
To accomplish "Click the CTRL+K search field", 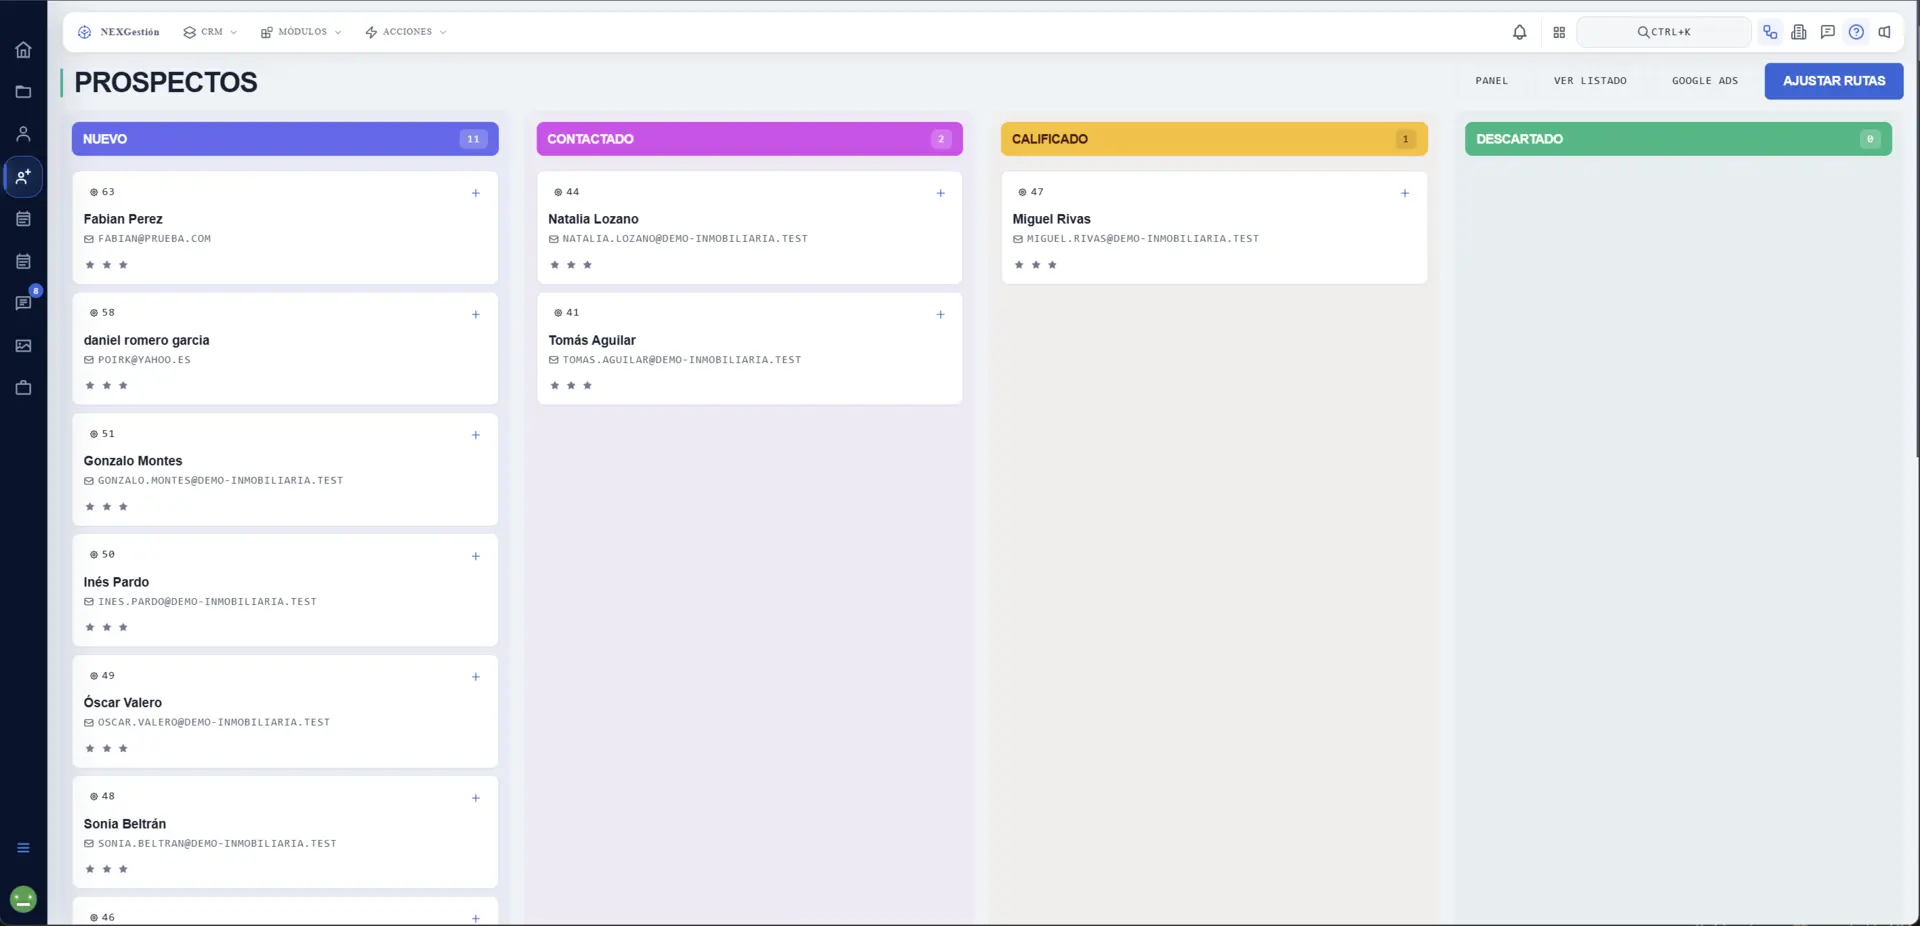I will pos(1664,32).
